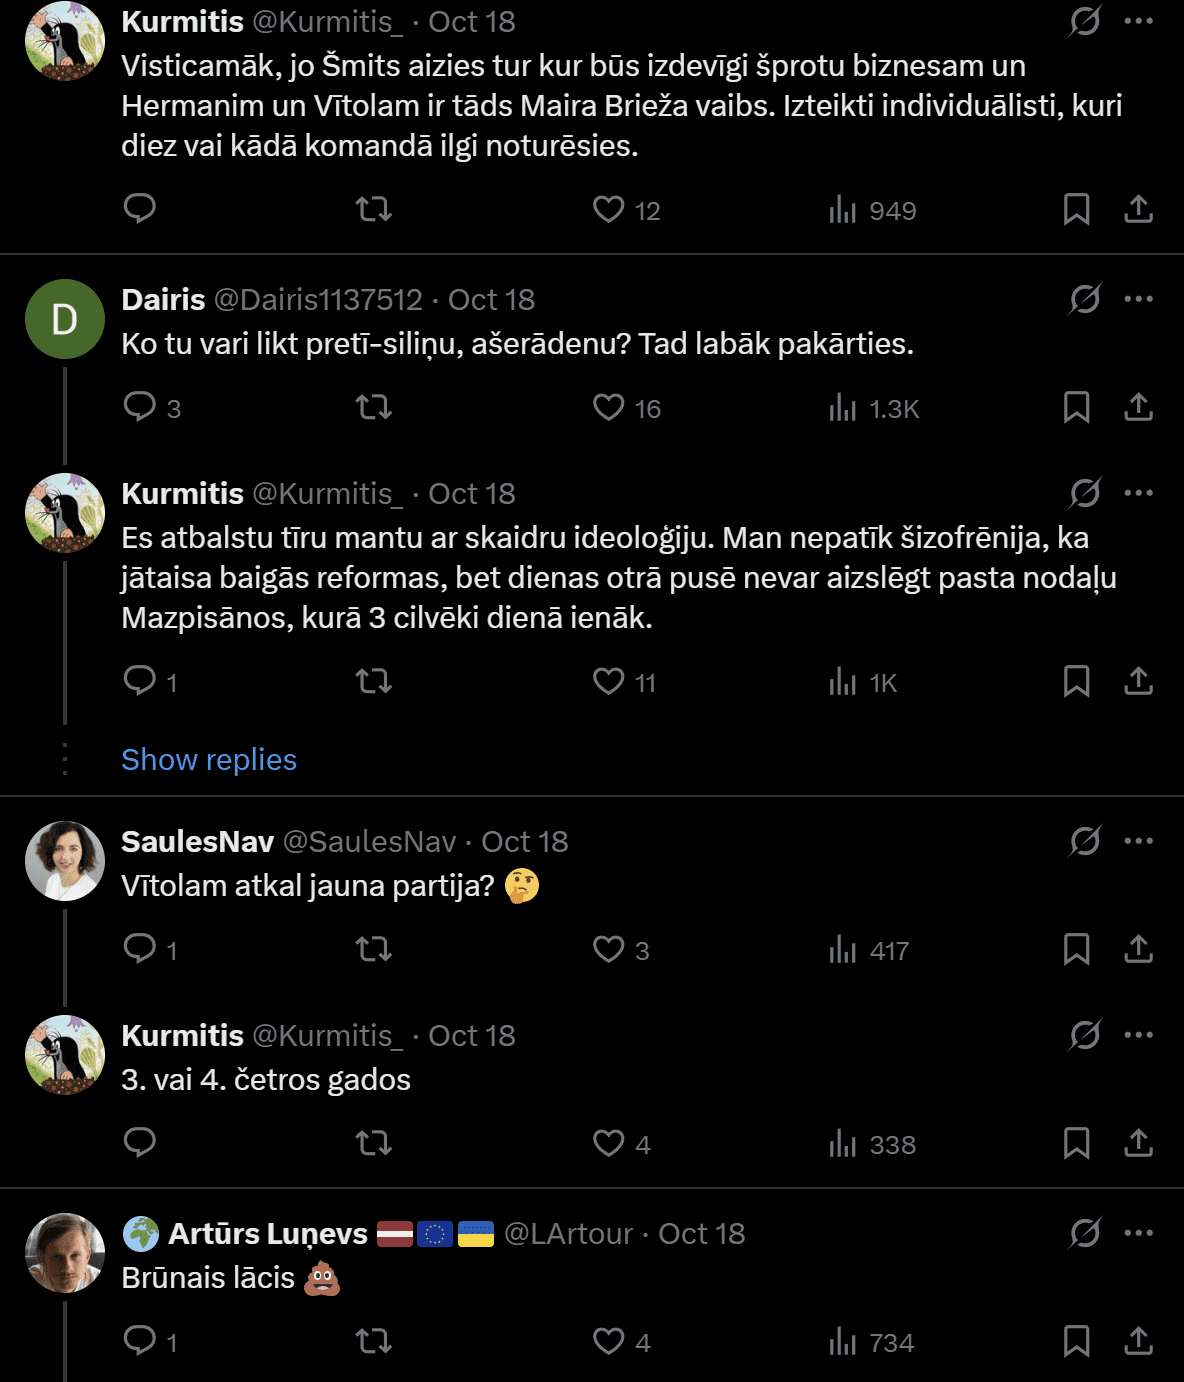Viewport: 1184px width, 1382px height.
Task: Expand hidden replies via Show replies
Action: pos(209,760)
